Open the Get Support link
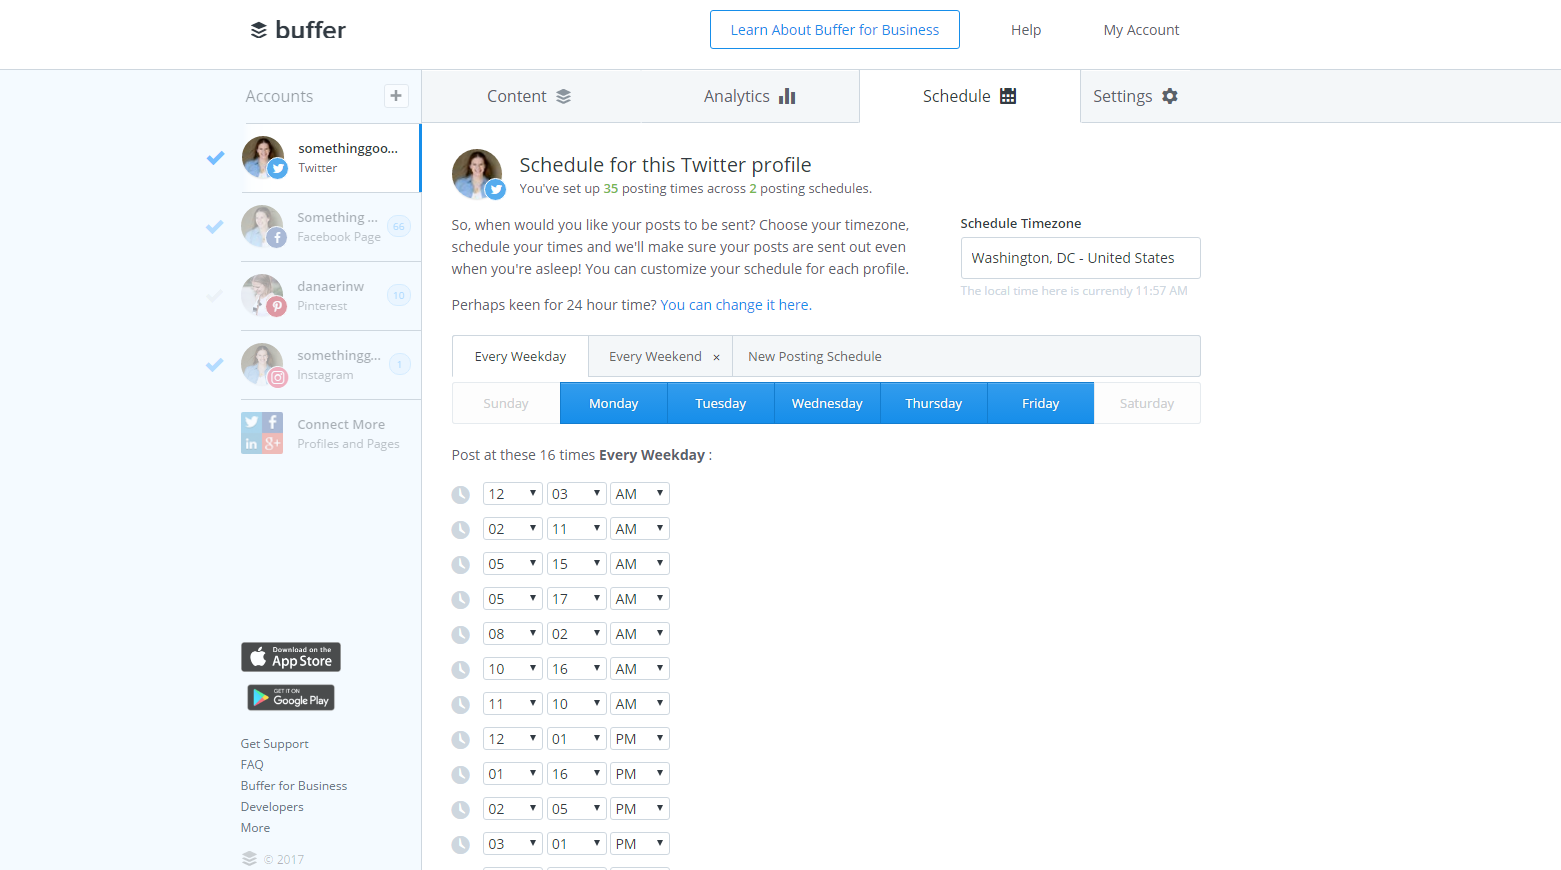 pos(274,744)
